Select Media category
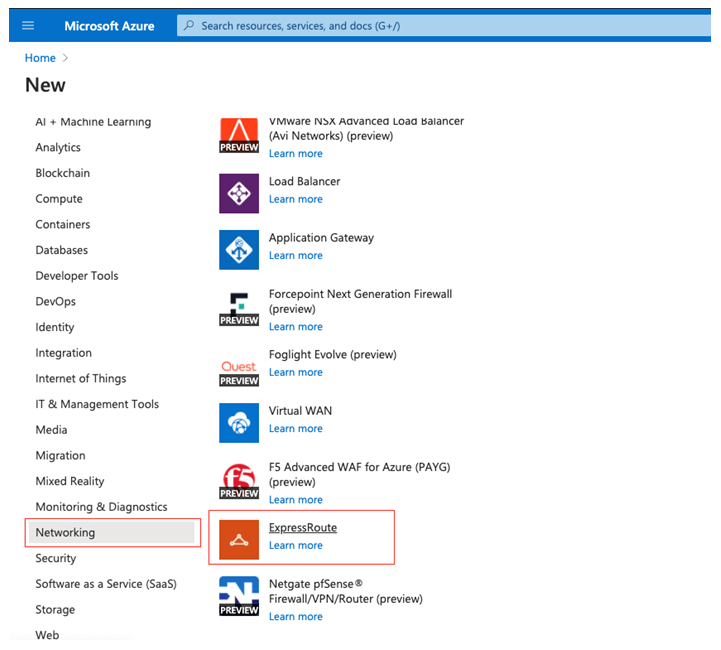 pos(51,430)
